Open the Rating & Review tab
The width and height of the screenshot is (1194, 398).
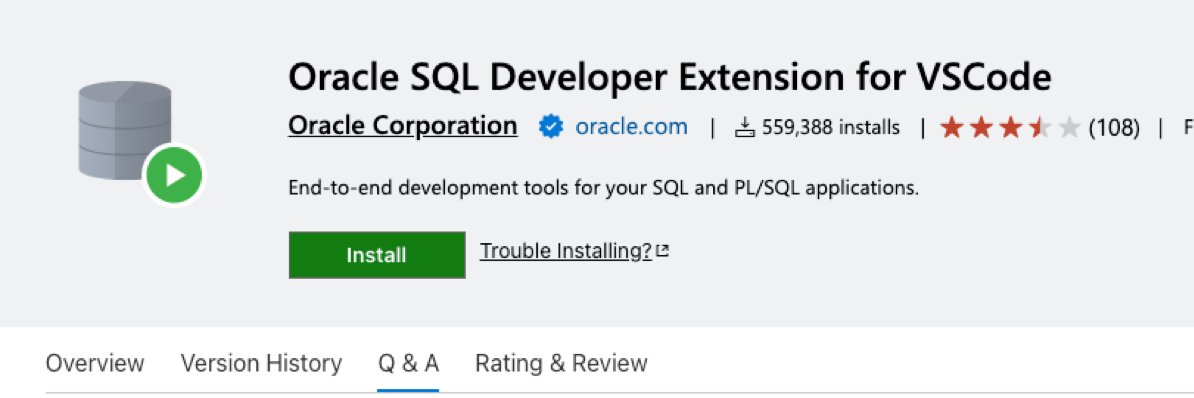[x=561, y=363]
